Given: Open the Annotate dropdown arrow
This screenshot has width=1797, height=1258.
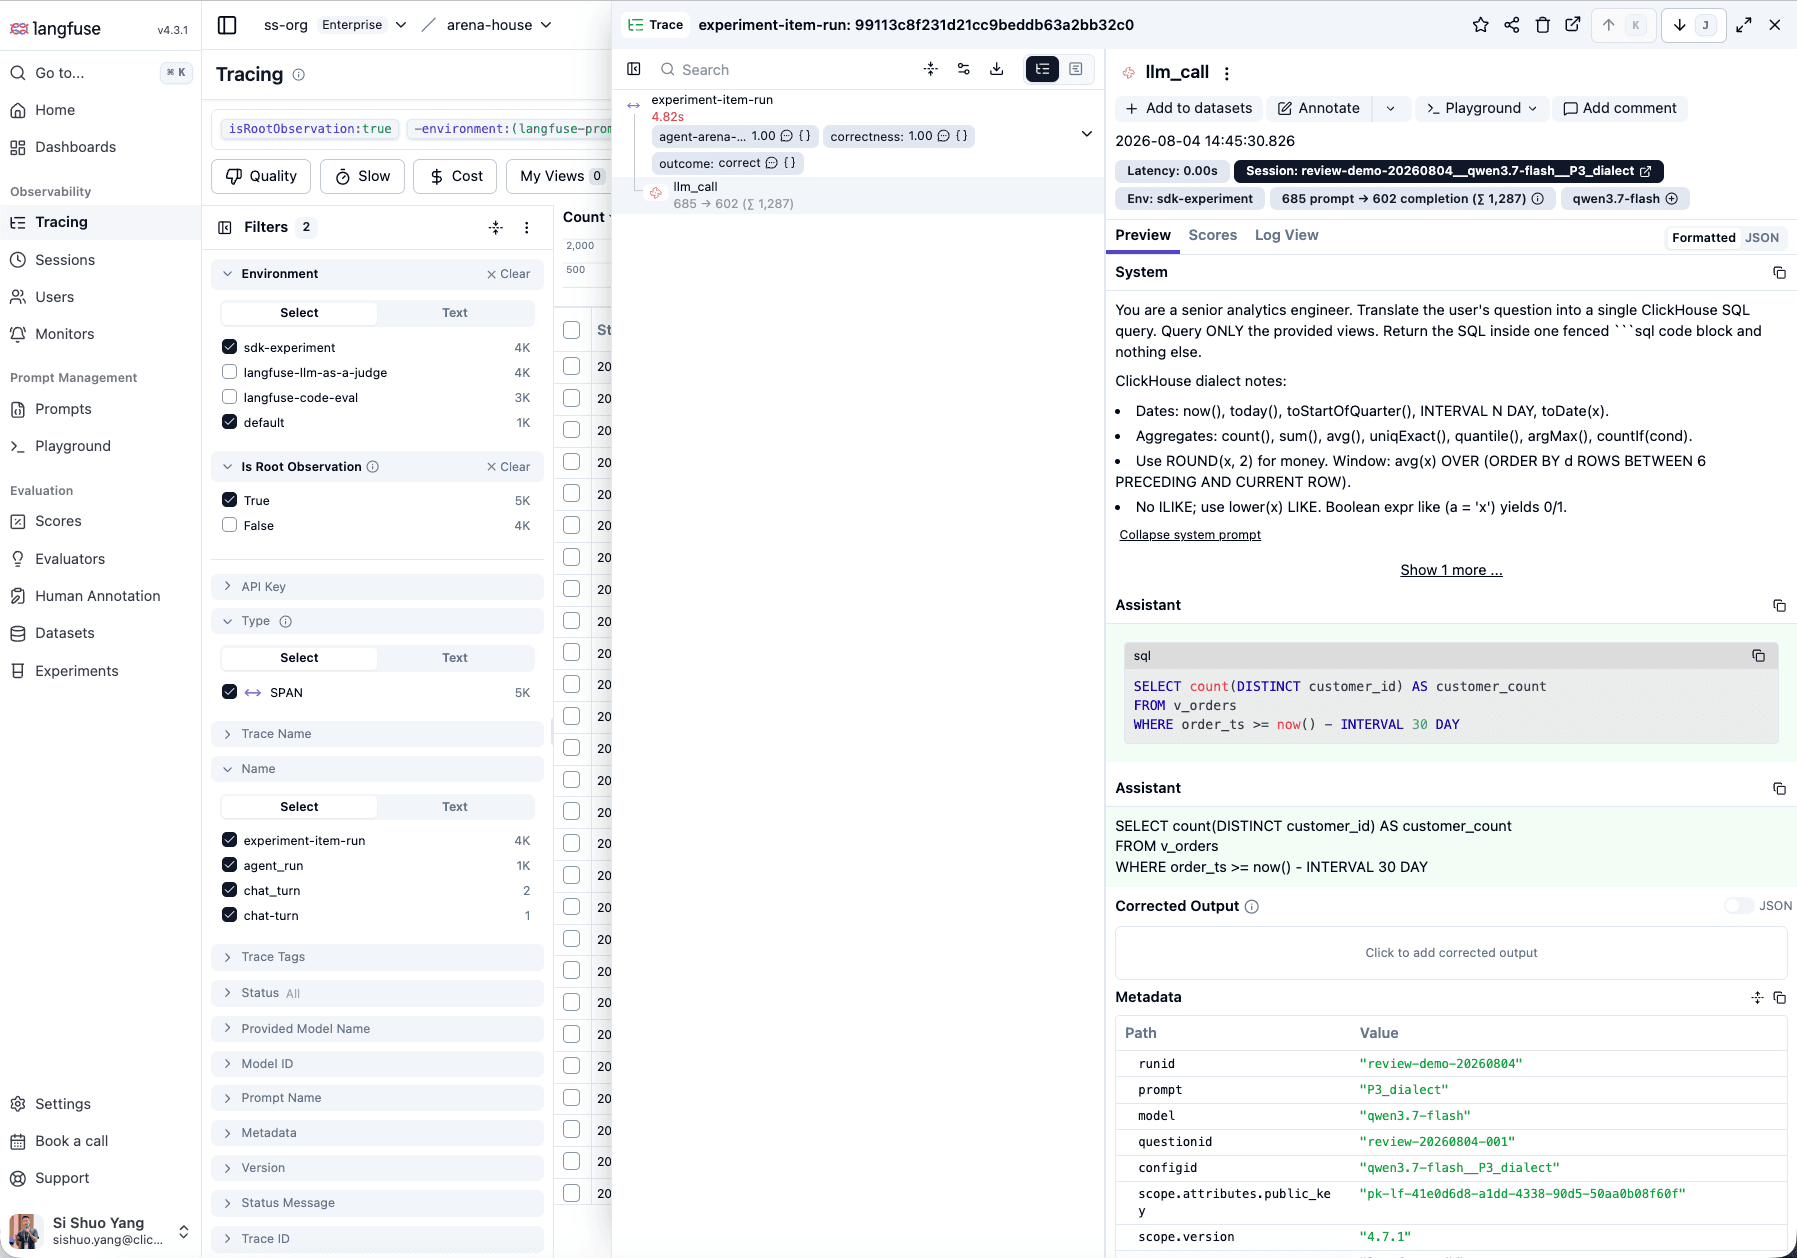Looking at the screenshot, I should pos(1391,108).
